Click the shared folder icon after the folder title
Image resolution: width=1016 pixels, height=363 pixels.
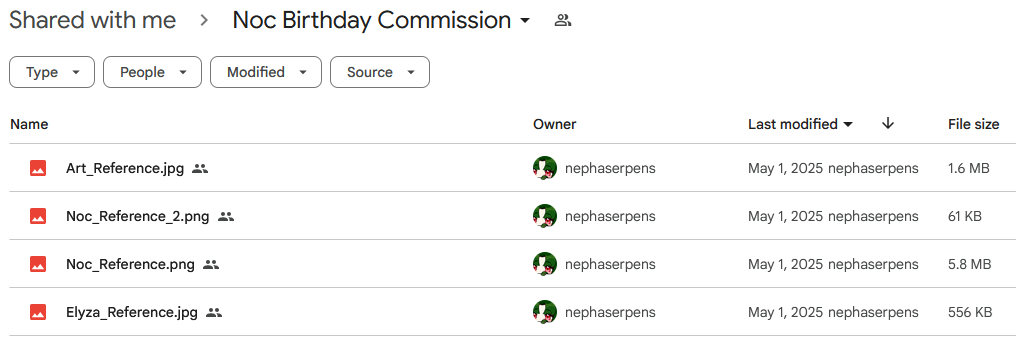coord(562,21)
